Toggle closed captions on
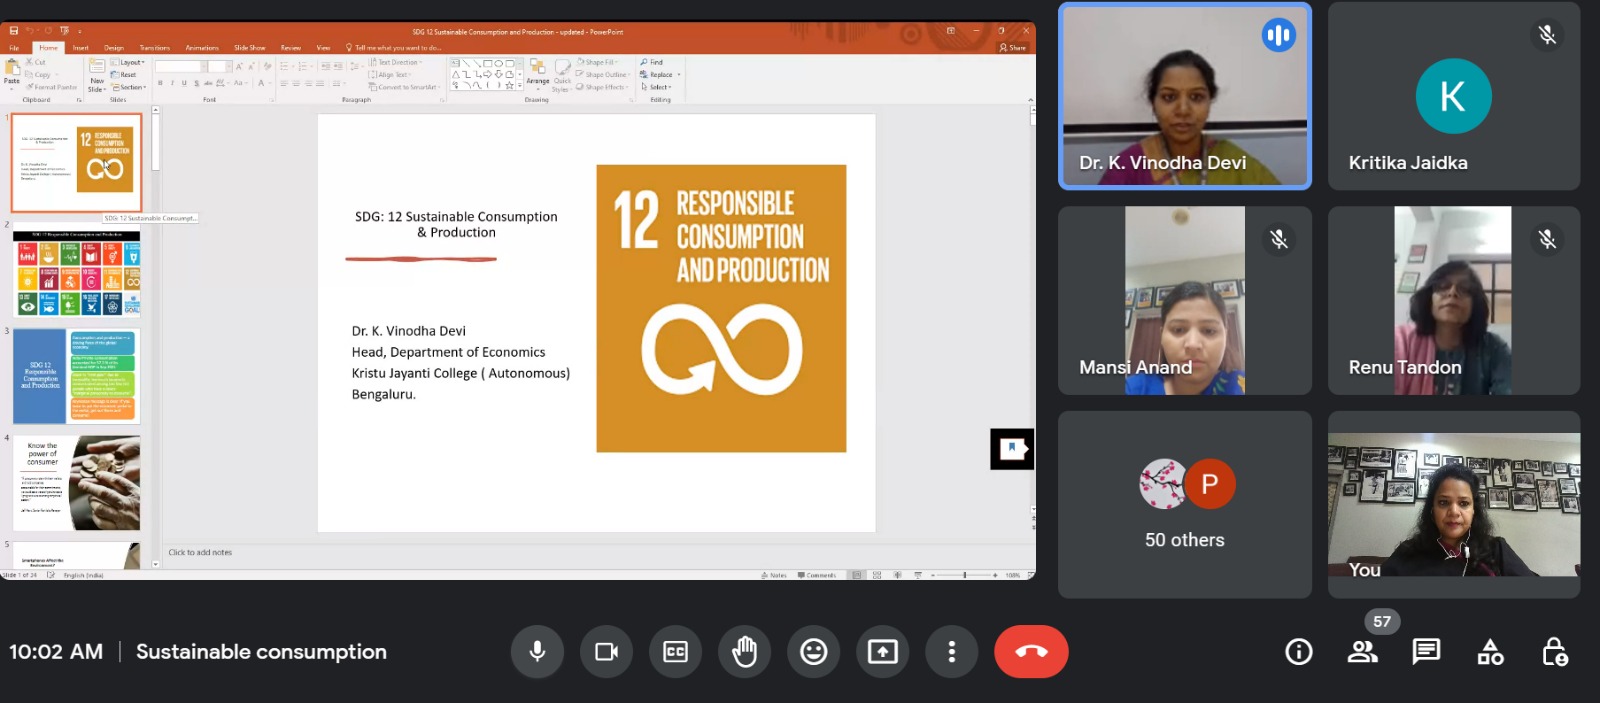The width and height of the screenshot is (1600, 703). click(x=675, y=652)
